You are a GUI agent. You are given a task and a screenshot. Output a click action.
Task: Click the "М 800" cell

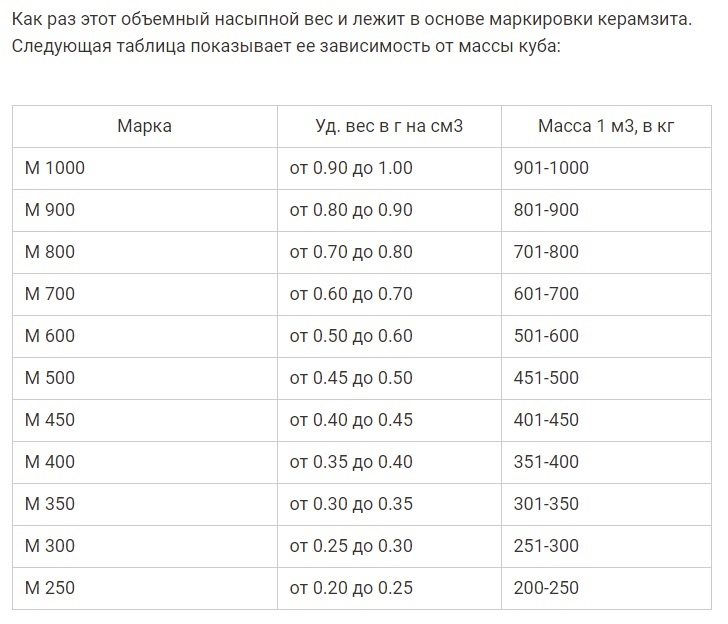pyautogui.click(x=50, y=252)
